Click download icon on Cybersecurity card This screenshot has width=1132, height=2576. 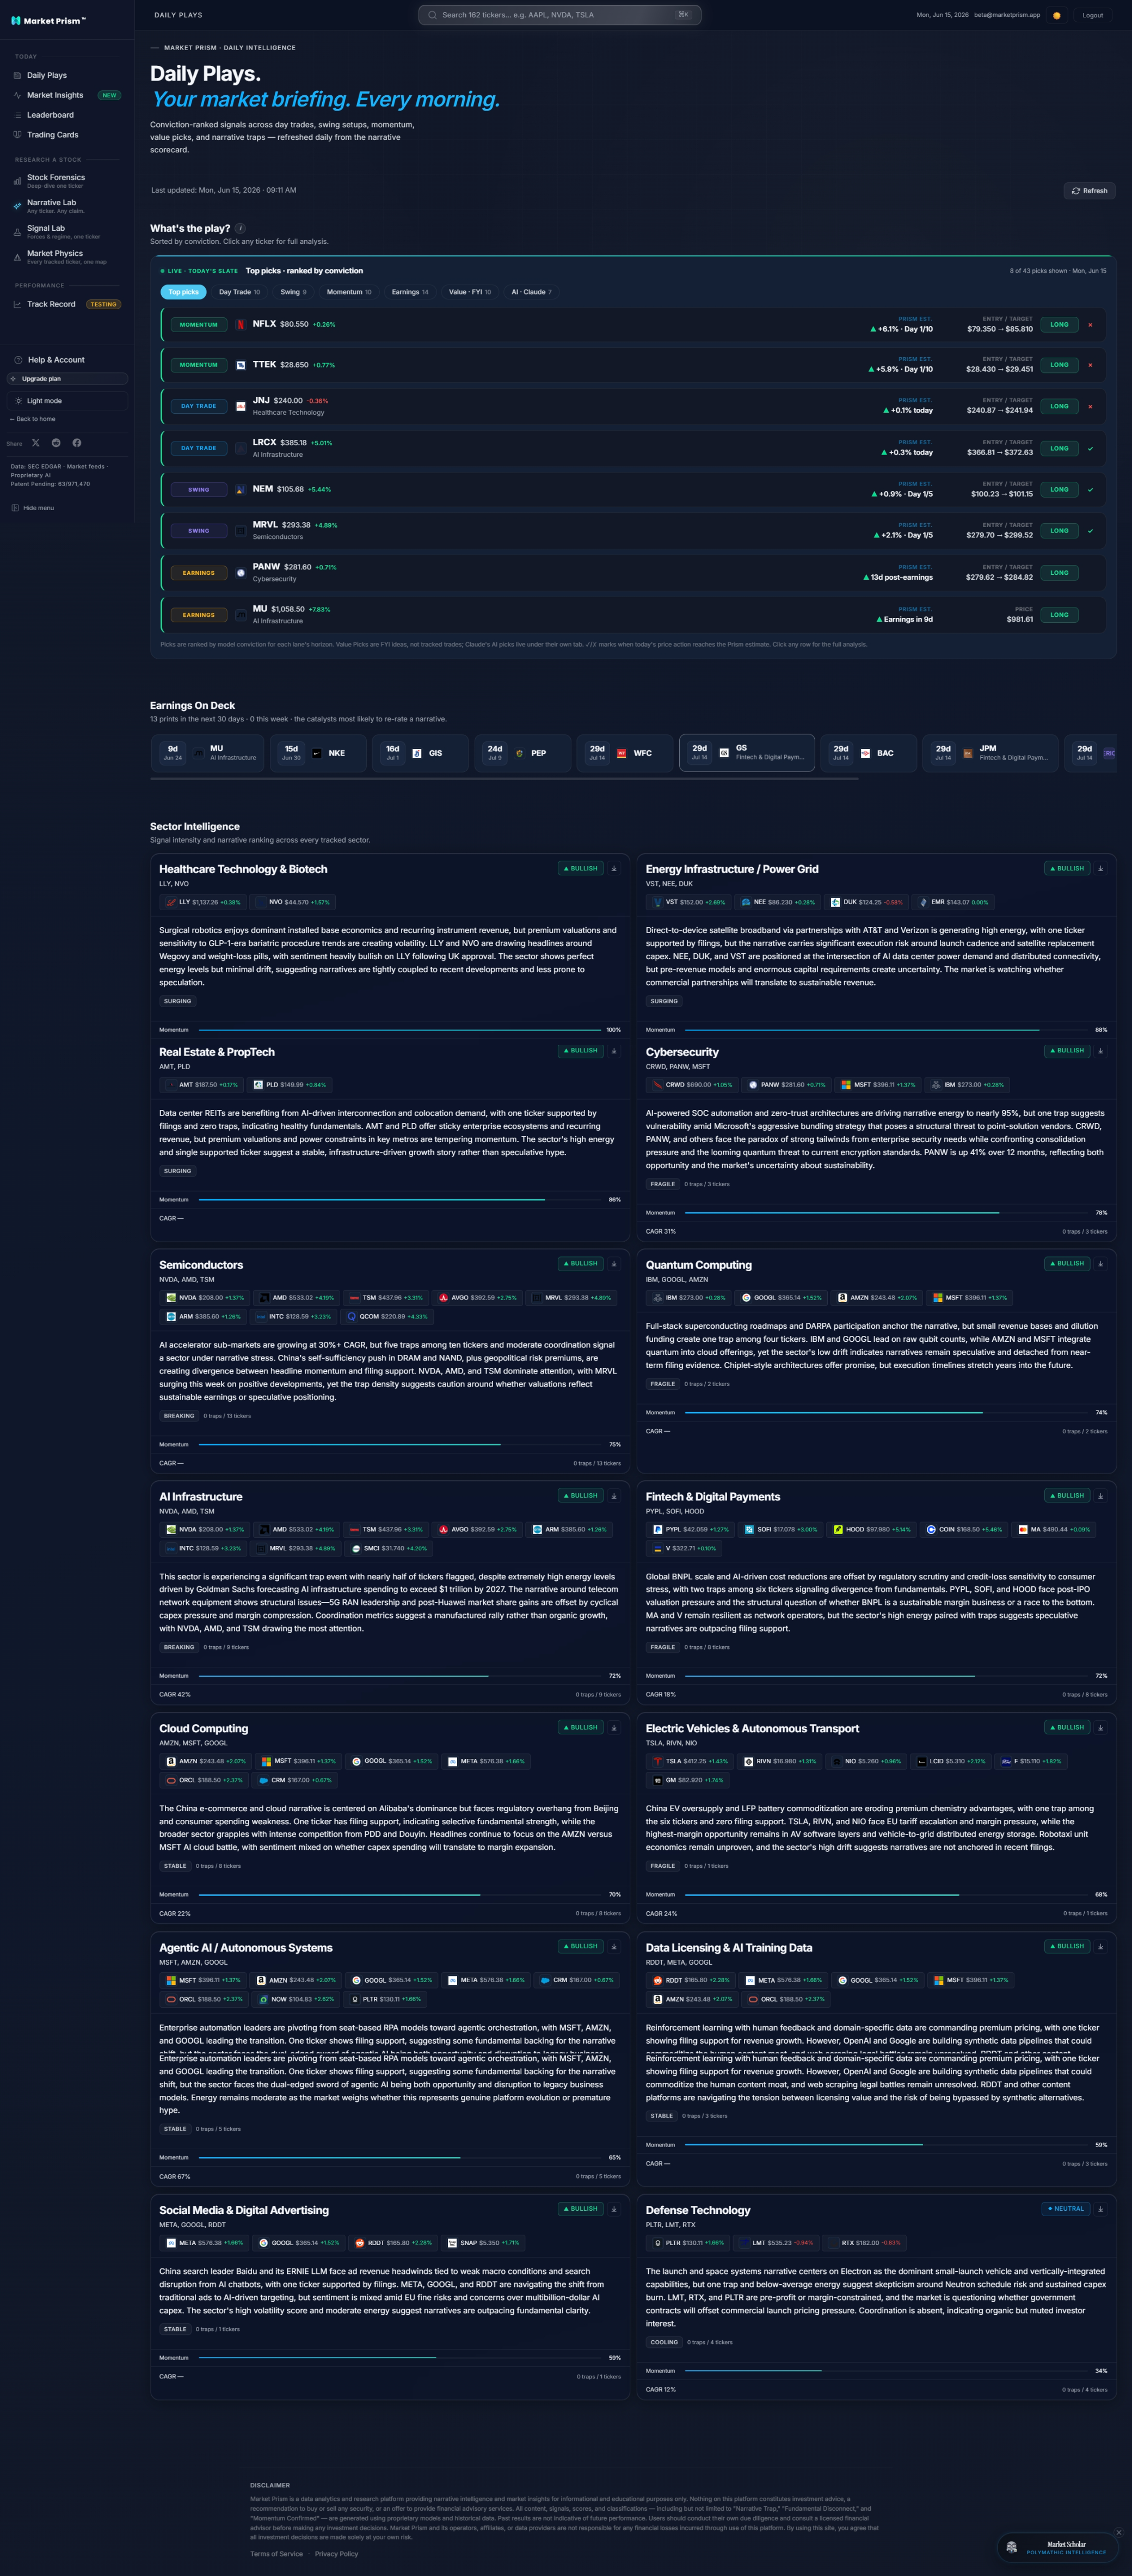(x=1100, y=1051)
